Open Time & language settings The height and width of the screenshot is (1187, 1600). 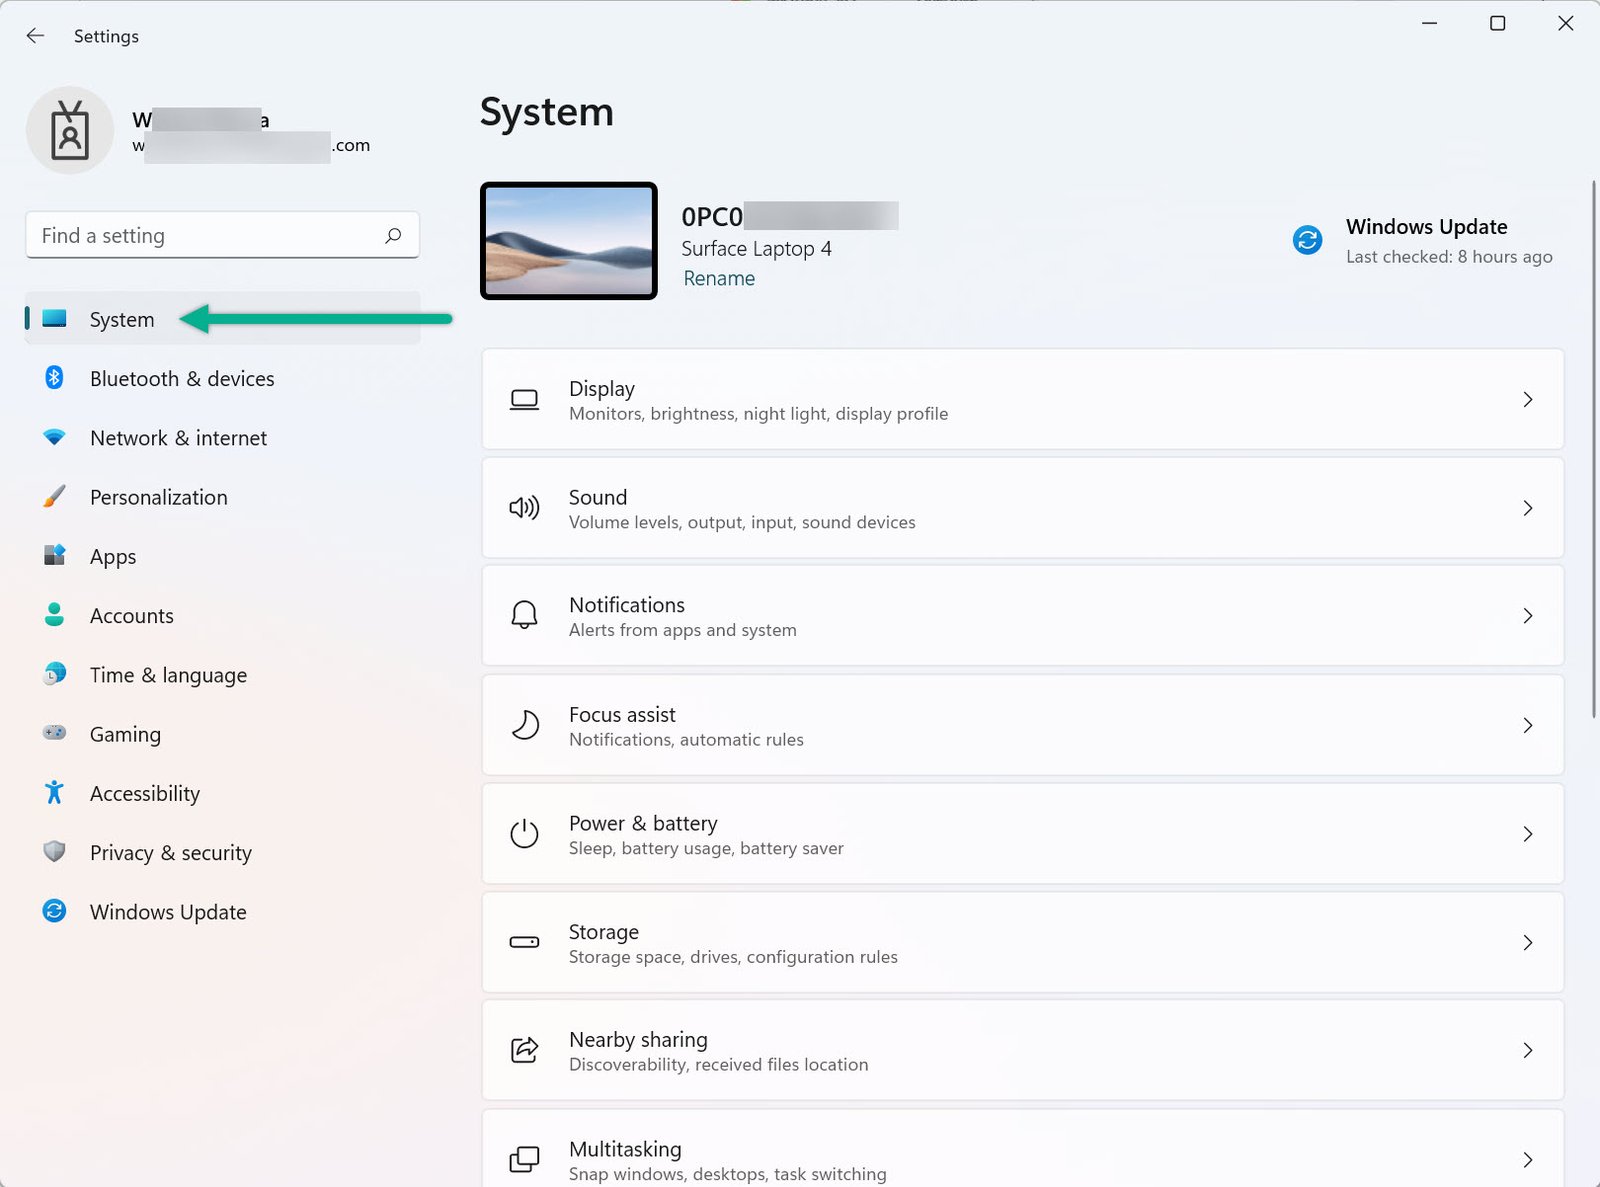pyautogui.click(x=222, y=674)
